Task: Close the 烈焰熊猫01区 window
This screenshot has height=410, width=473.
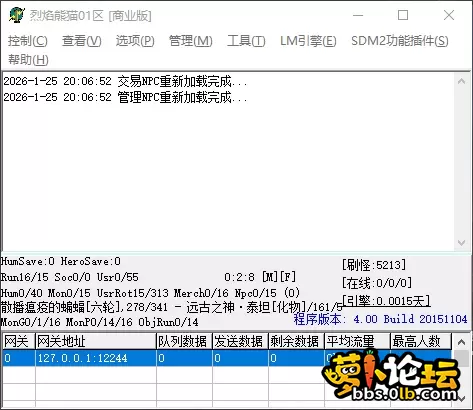Action: coord(449,15)
